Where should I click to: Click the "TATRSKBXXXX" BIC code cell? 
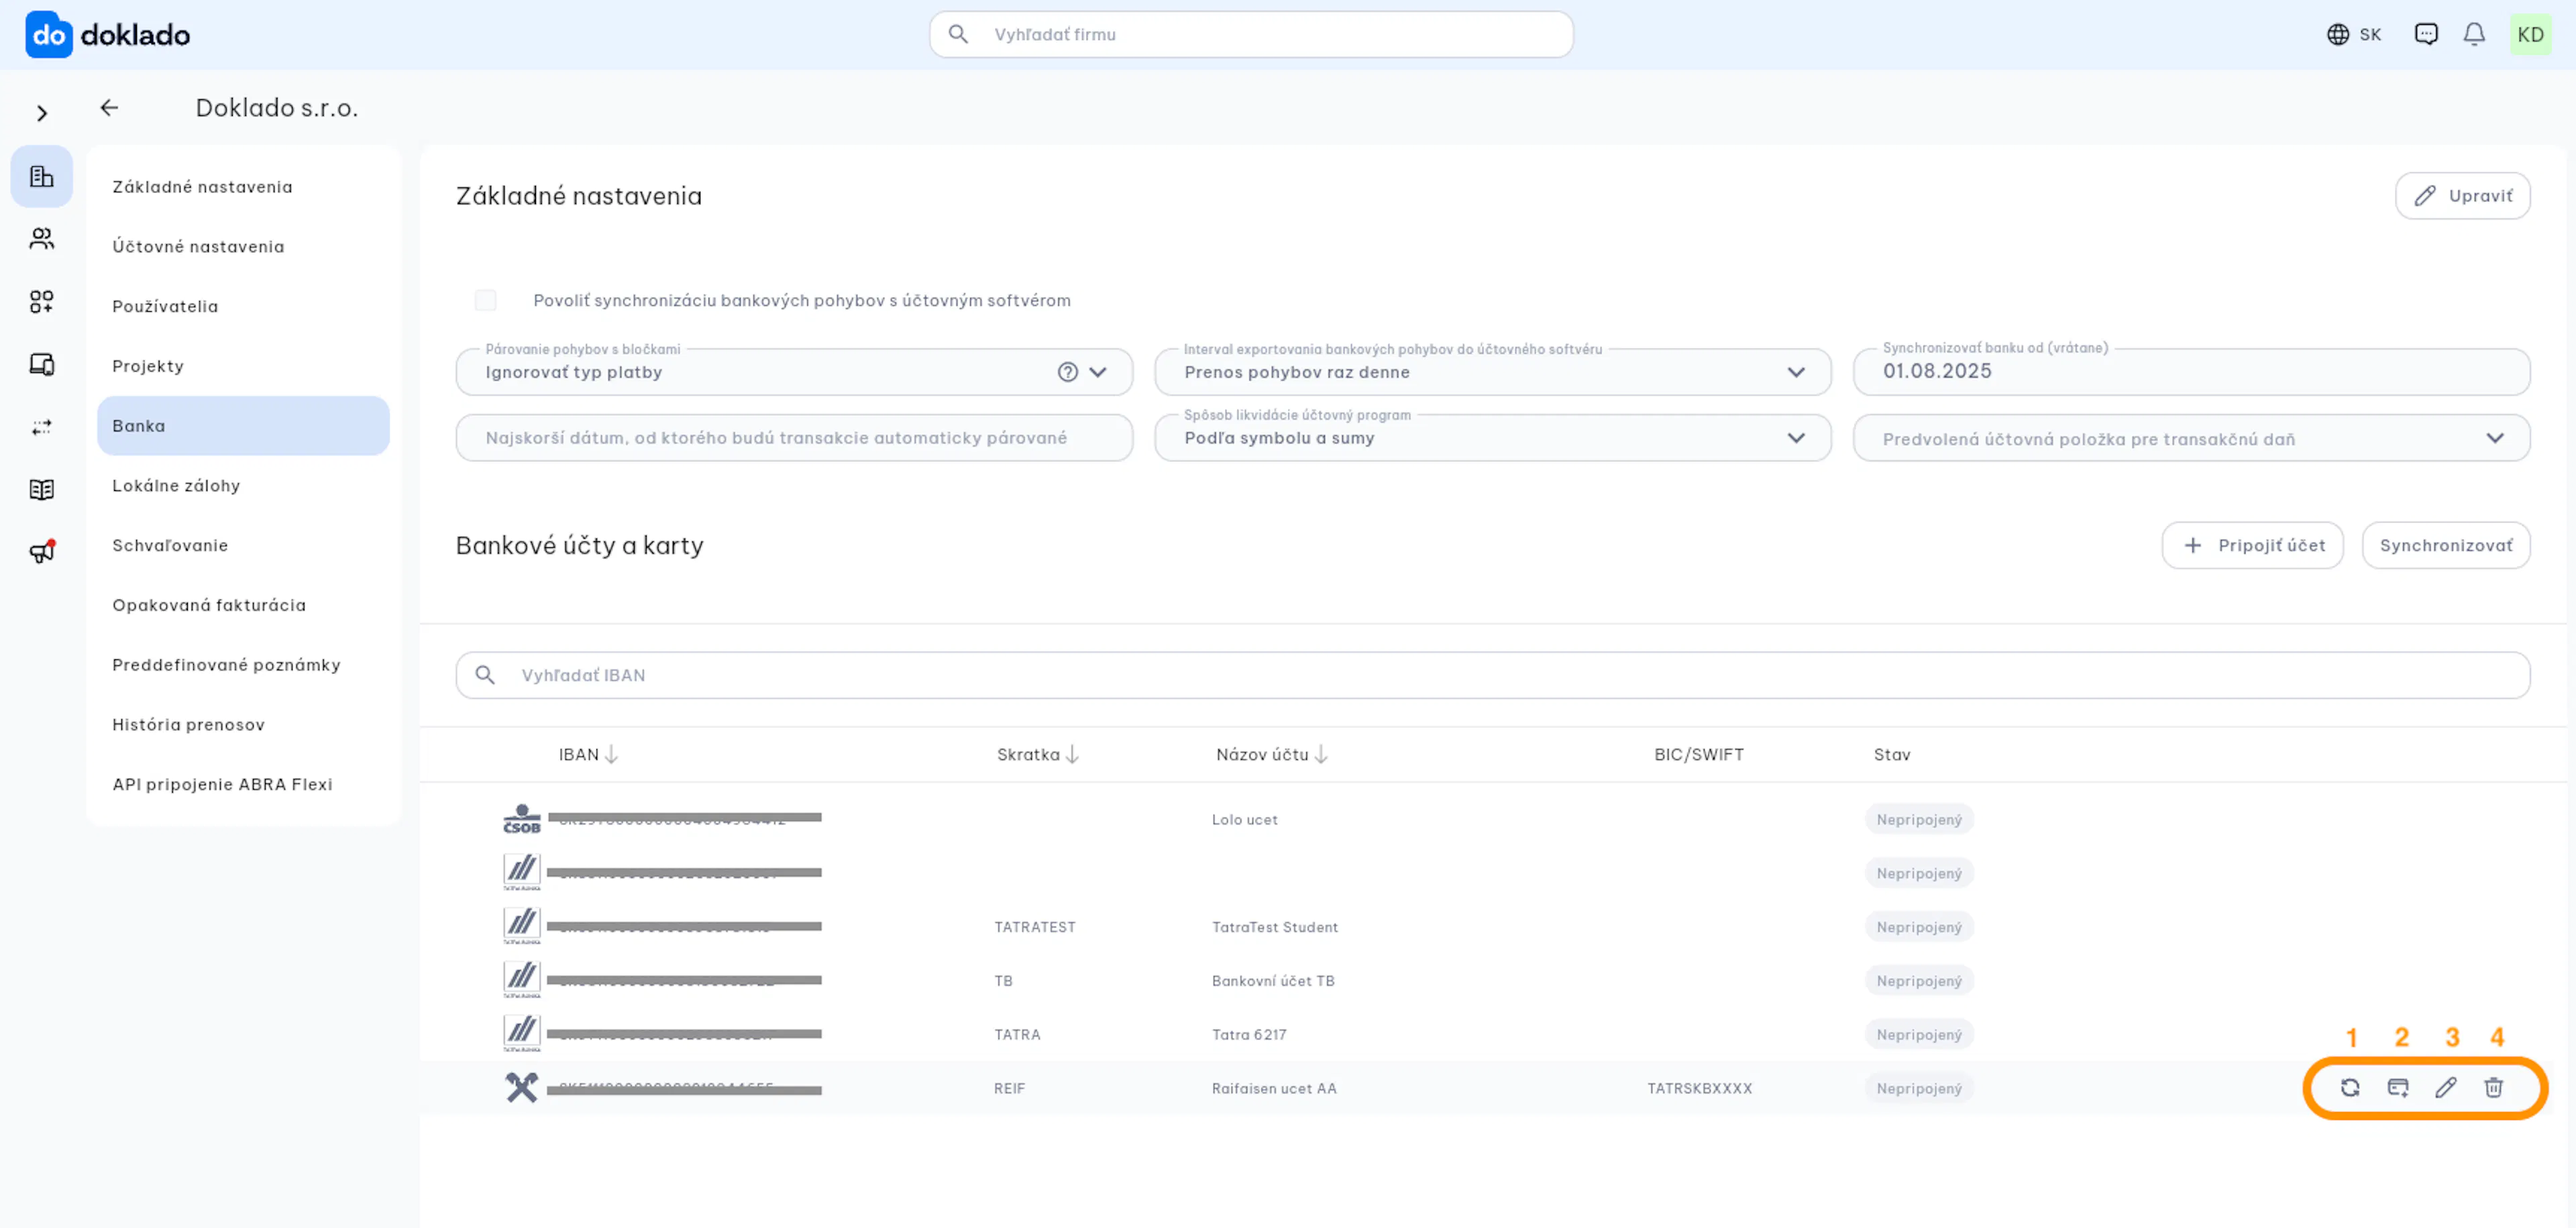(1699, 1089)
